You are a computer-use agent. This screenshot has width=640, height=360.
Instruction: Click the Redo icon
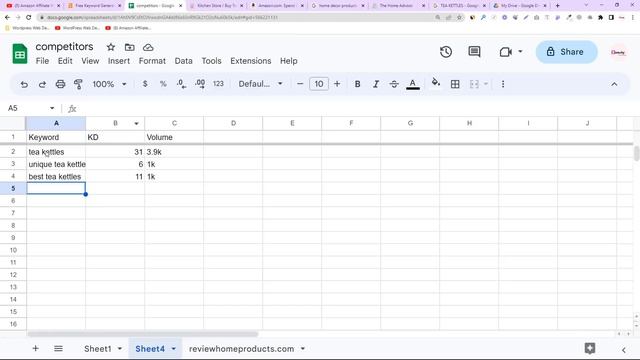tap(42, 84)
